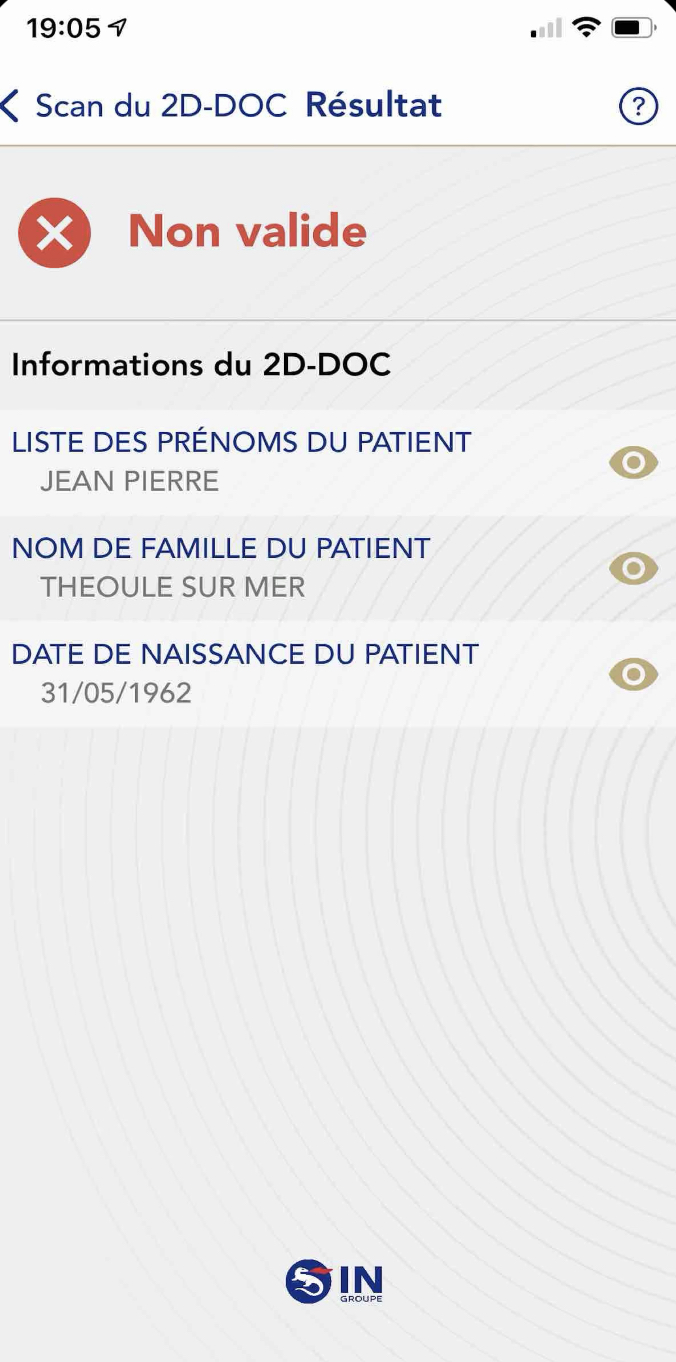Tap the JEAN PIERRE value text
676x1362 pixels.
click(129, 481)
